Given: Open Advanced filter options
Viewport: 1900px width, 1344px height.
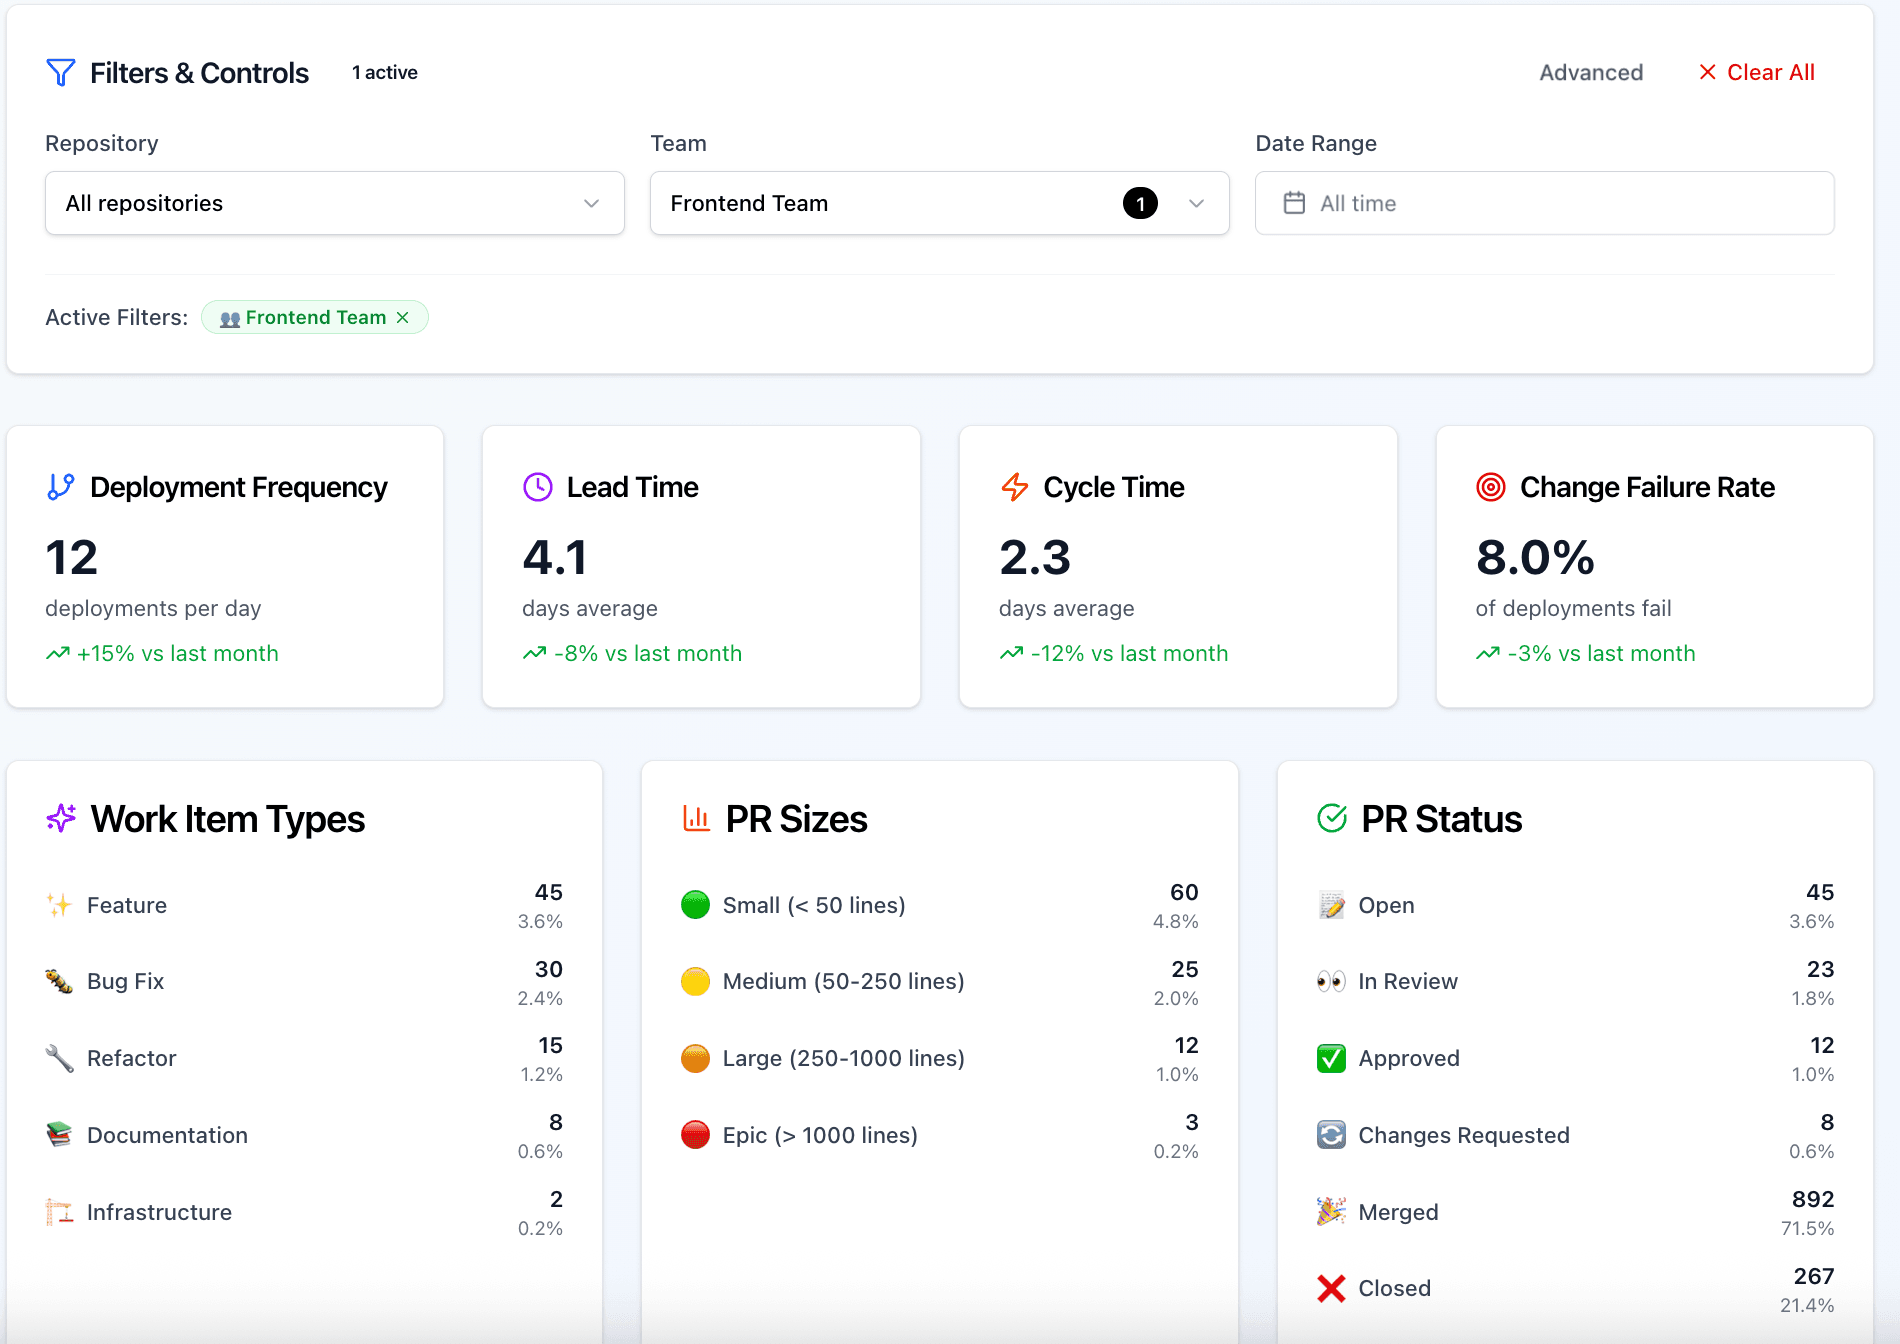Looking at the screenshot, I should coord(1590,73).
